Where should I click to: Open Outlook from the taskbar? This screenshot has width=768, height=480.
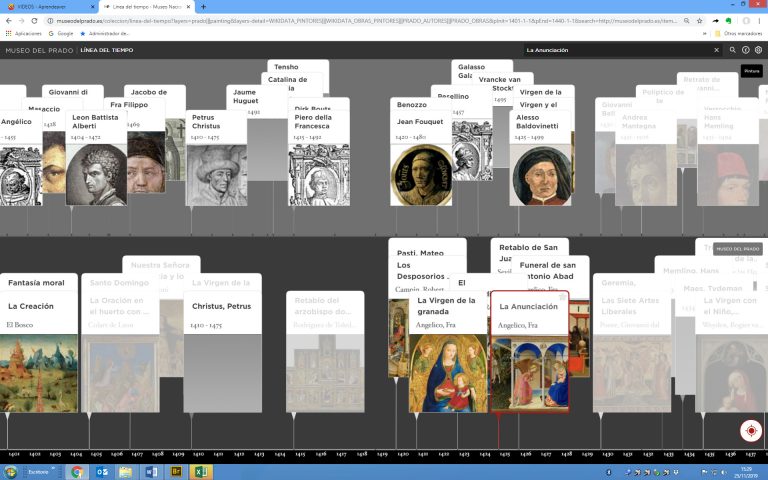[x=102, y=472]
